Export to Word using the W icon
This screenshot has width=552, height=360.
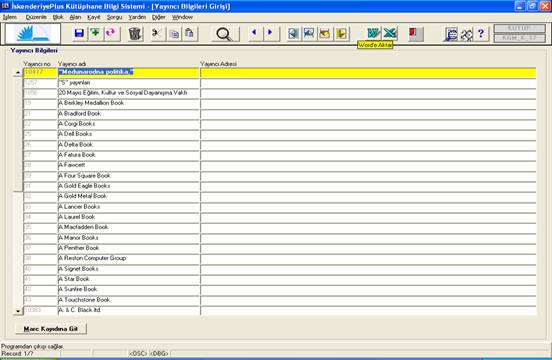click(x=373, y=34)
